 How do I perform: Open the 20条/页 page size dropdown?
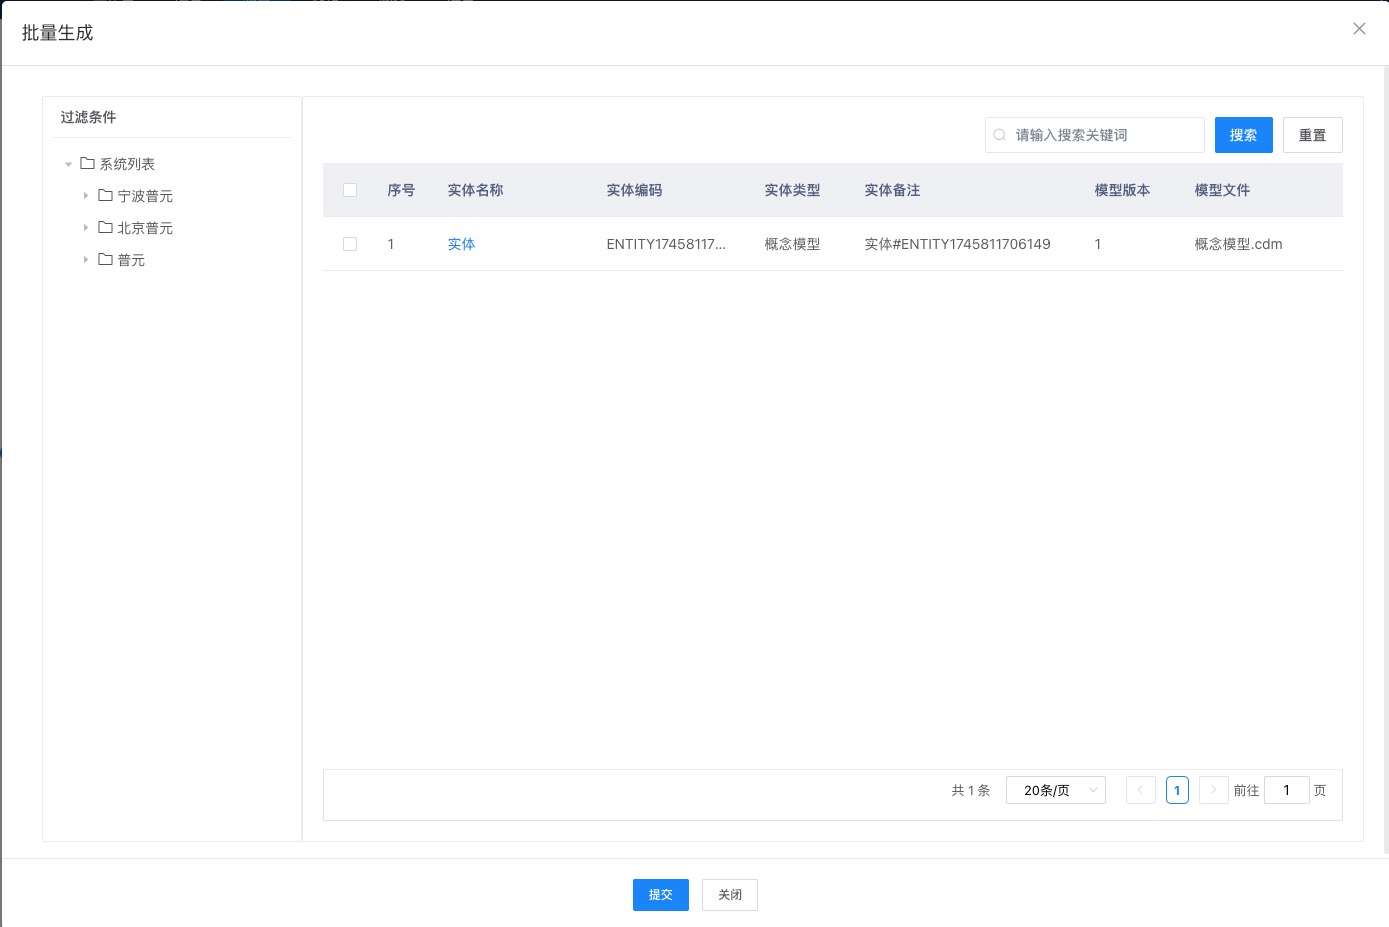pos(1056,790)
